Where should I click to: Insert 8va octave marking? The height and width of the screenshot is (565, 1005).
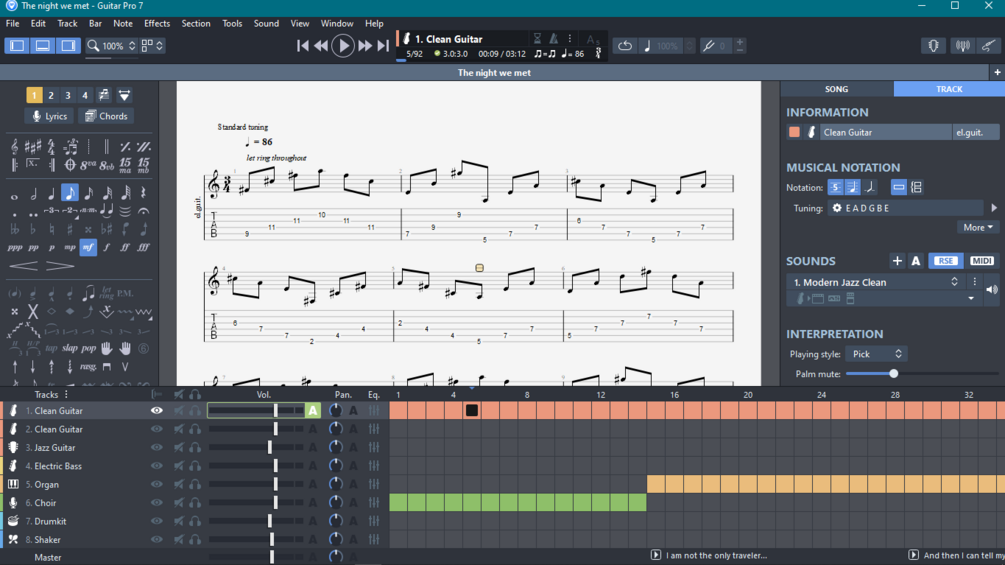click(88, 165)
